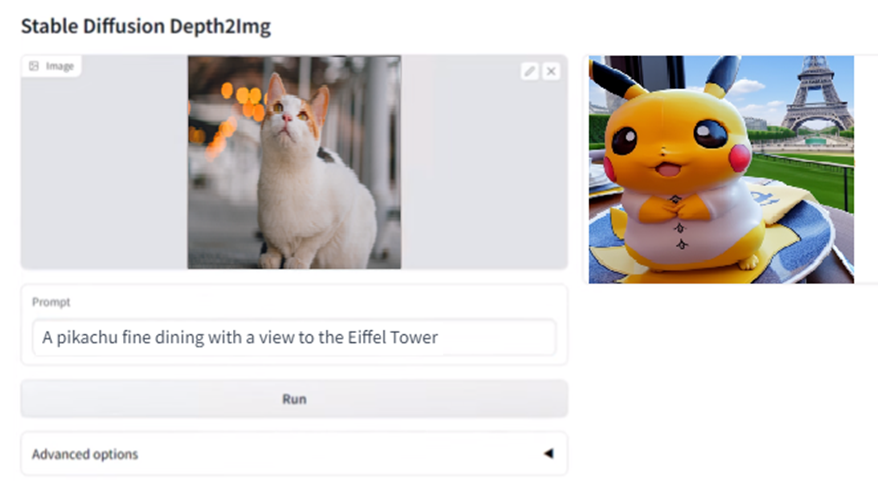Run the depth2img generation
This screenshot has width=878, height=501.
coord(295,399)
